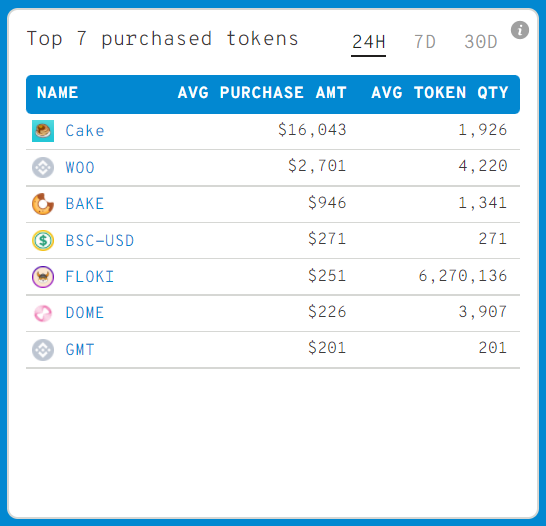This screenshot has width=546, height=526.
Task: Click the GMT token icon
Action: pos(43,350)
